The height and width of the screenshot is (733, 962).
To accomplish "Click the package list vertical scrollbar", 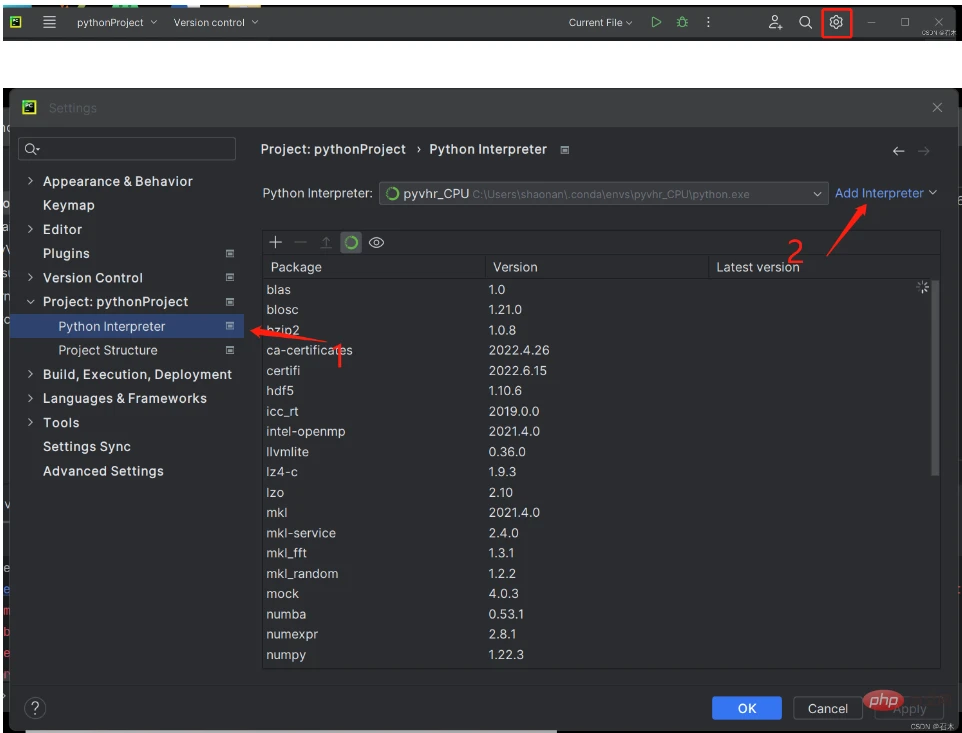I will click(935, 380).
